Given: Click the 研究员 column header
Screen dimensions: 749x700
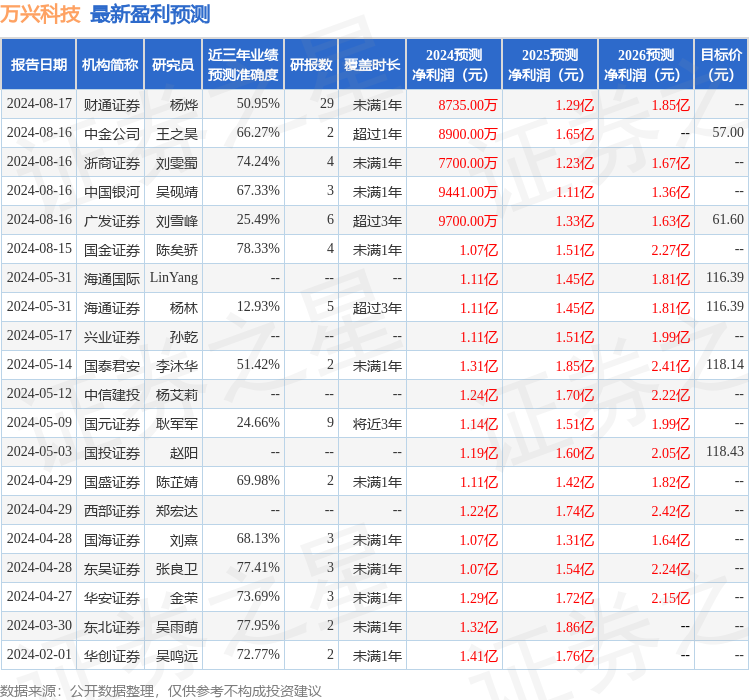Looking at the screenshot, I should pyautogui.click(x=173, y=65).
